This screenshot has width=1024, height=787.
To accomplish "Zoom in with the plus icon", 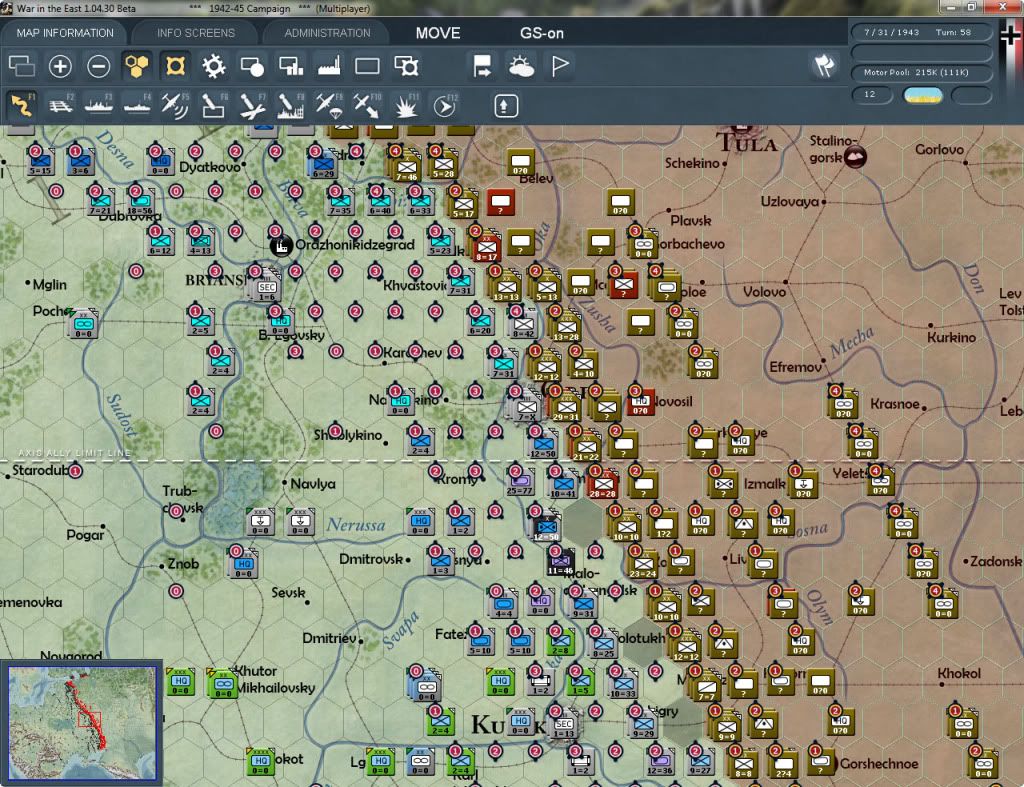I will point(60,66).
